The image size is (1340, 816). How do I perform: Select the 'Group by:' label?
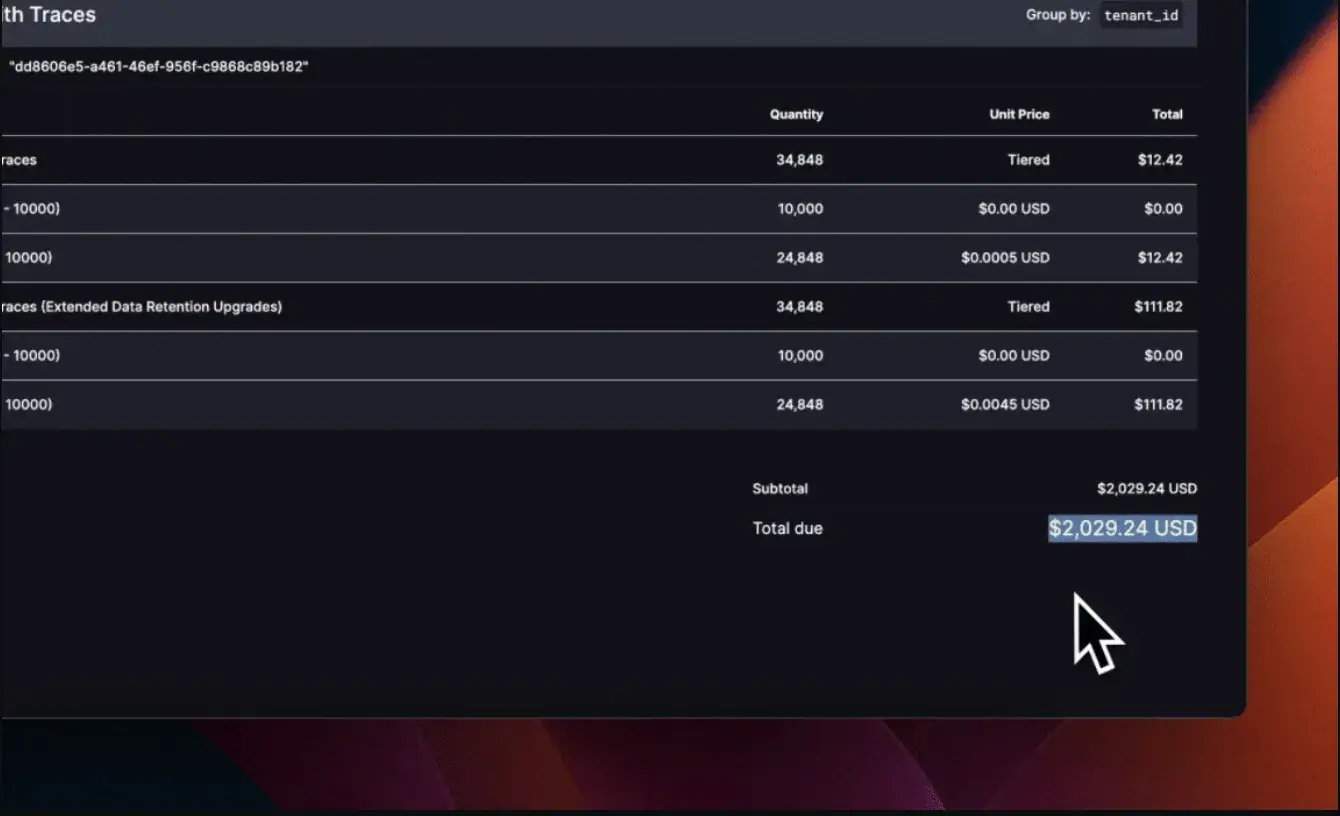[x=1058, y=15]
